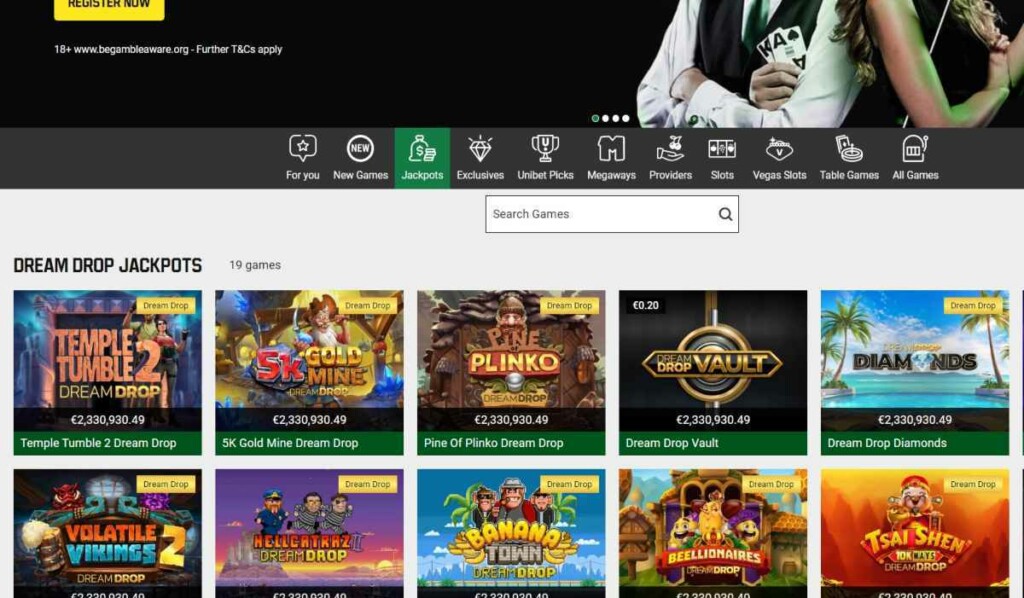
Task: Open the Slots reel icon
Action: 722,148
